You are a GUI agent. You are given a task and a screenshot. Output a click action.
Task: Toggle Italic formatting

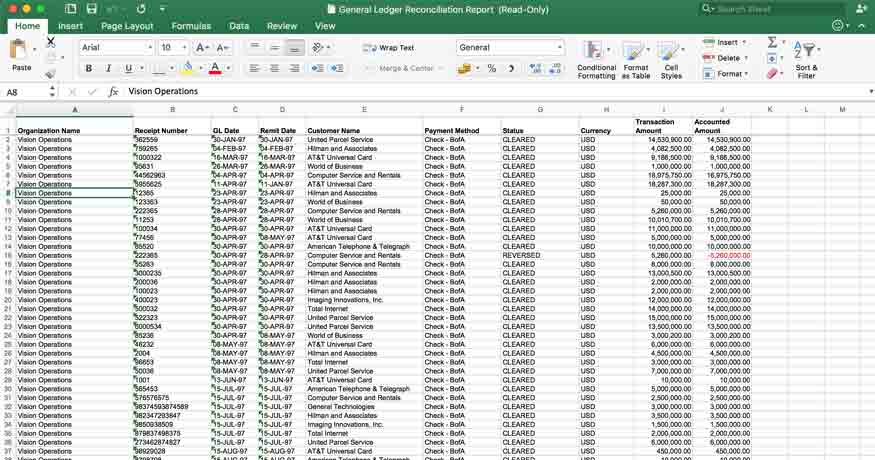click(108, 69)
